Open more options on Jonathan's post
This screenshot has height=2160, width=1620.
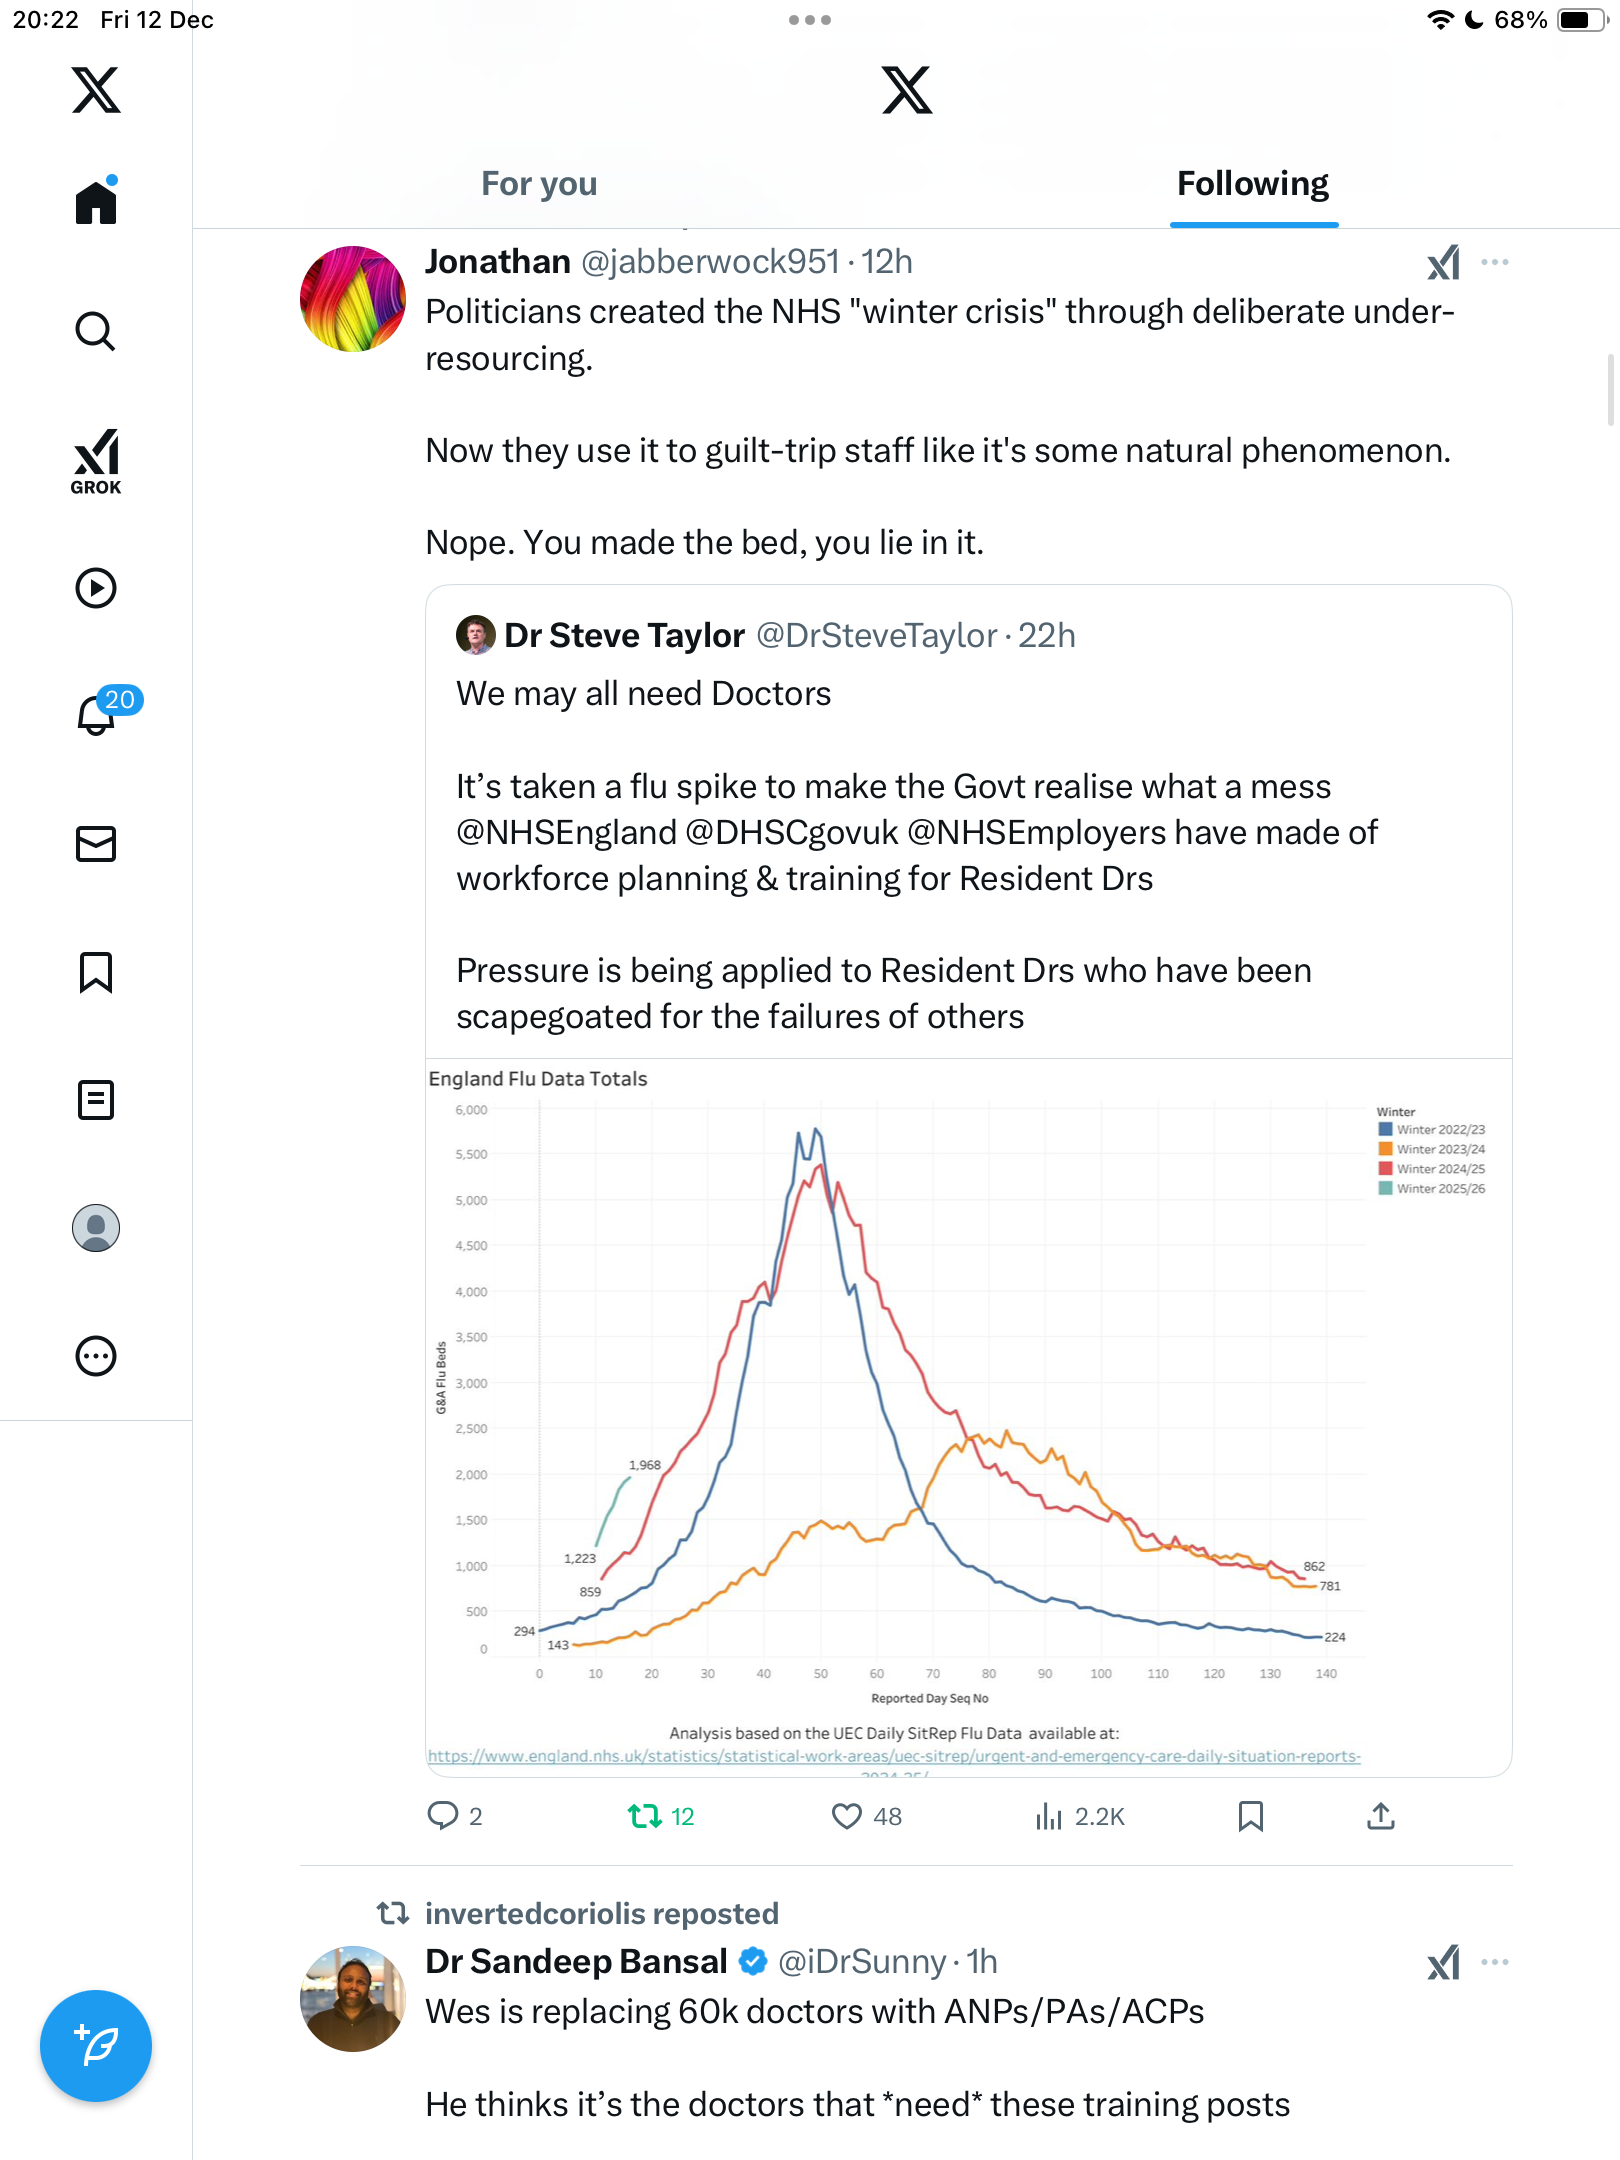[x=1495, y=262]
